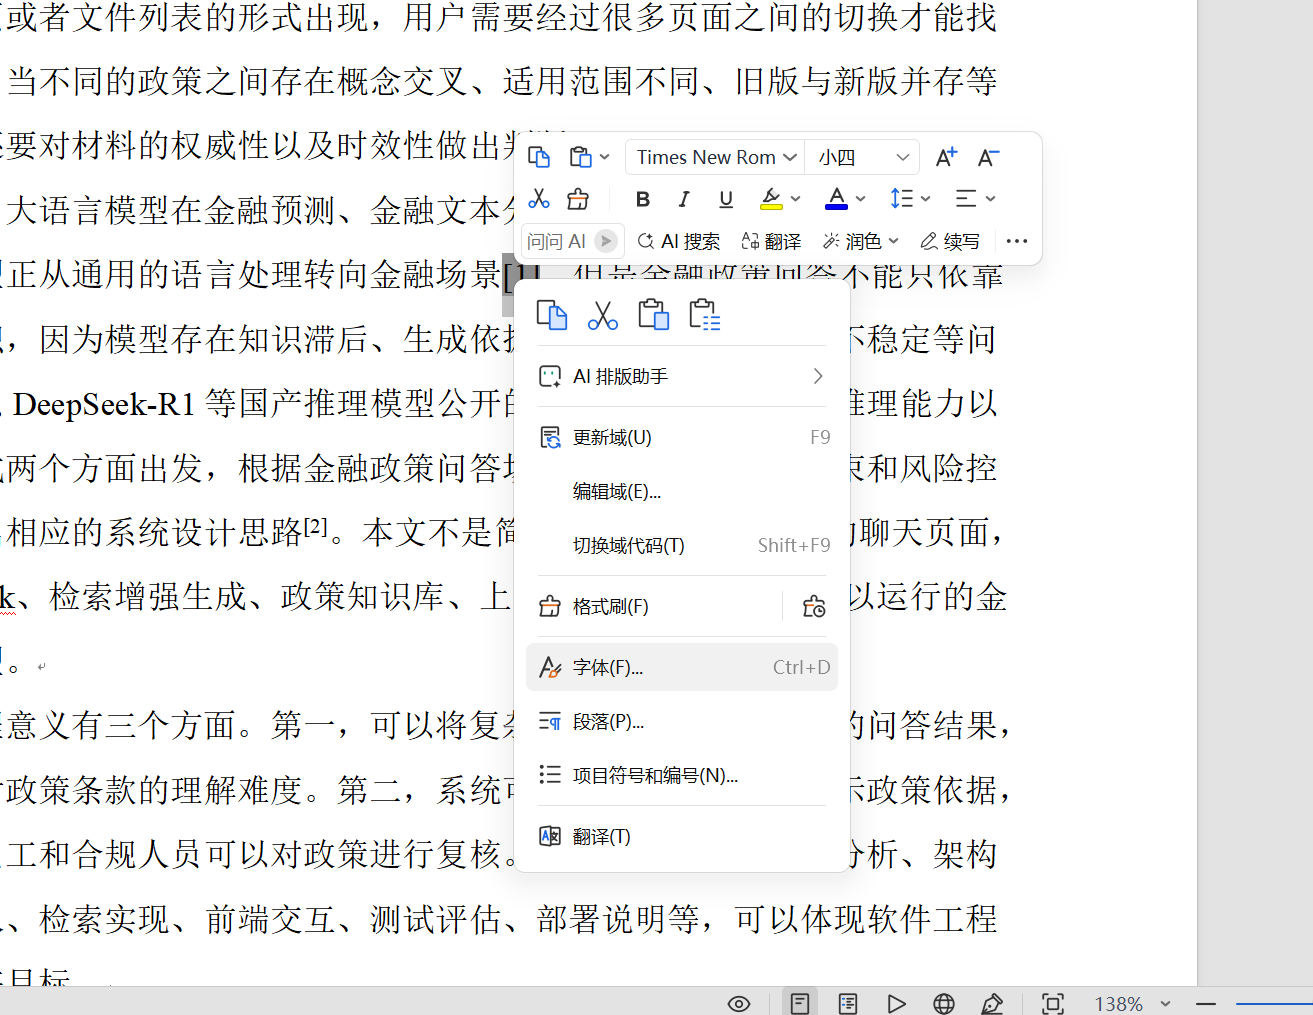Click the cut icon in the context menu
Image resolution: width=1313 pixels, height=1015 pixels.
click(x=603, y=315)
